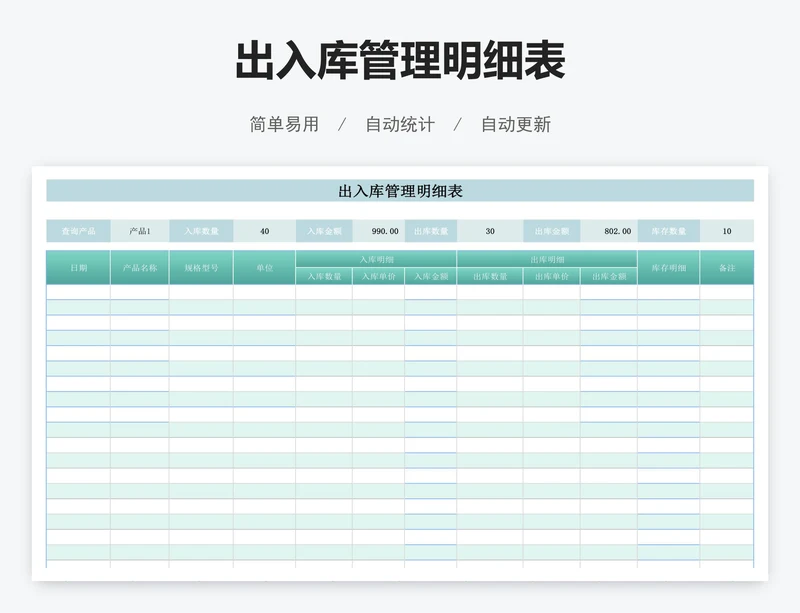Click the 出库明细 group header

click(x=547, y=259)
